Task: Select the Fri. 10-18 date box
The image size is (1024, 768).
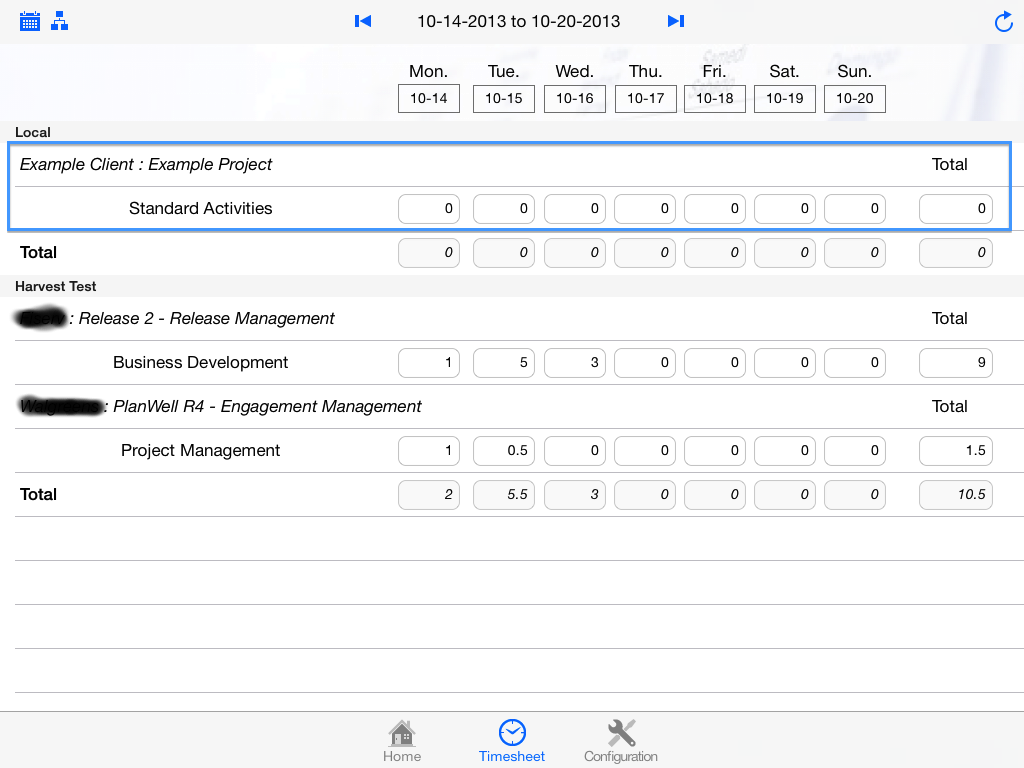Action: tap(715, 99)
